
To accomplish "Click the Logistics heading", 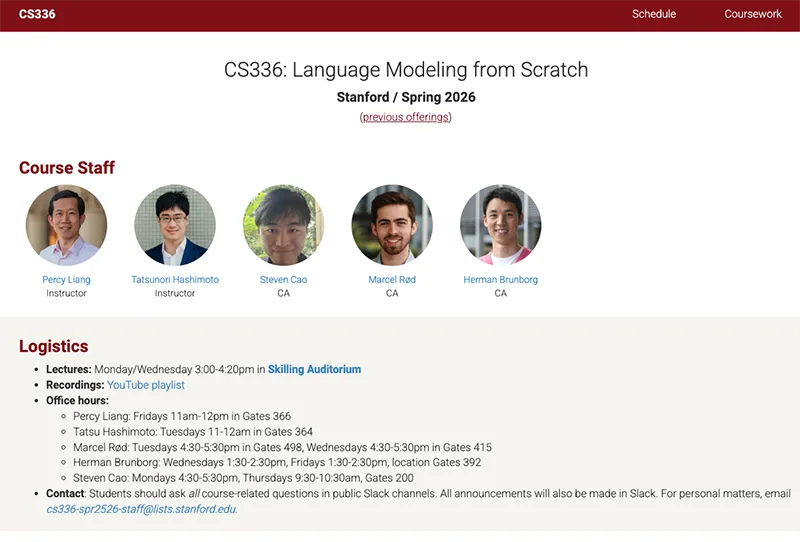I will (54, 346).
